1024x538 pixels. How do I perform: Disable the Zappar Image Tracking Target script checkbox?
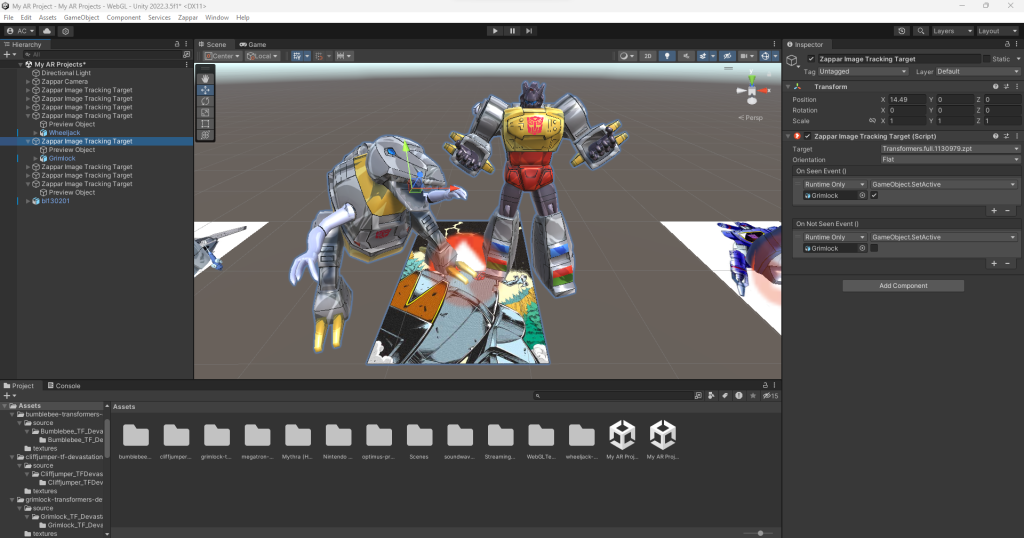808,136
